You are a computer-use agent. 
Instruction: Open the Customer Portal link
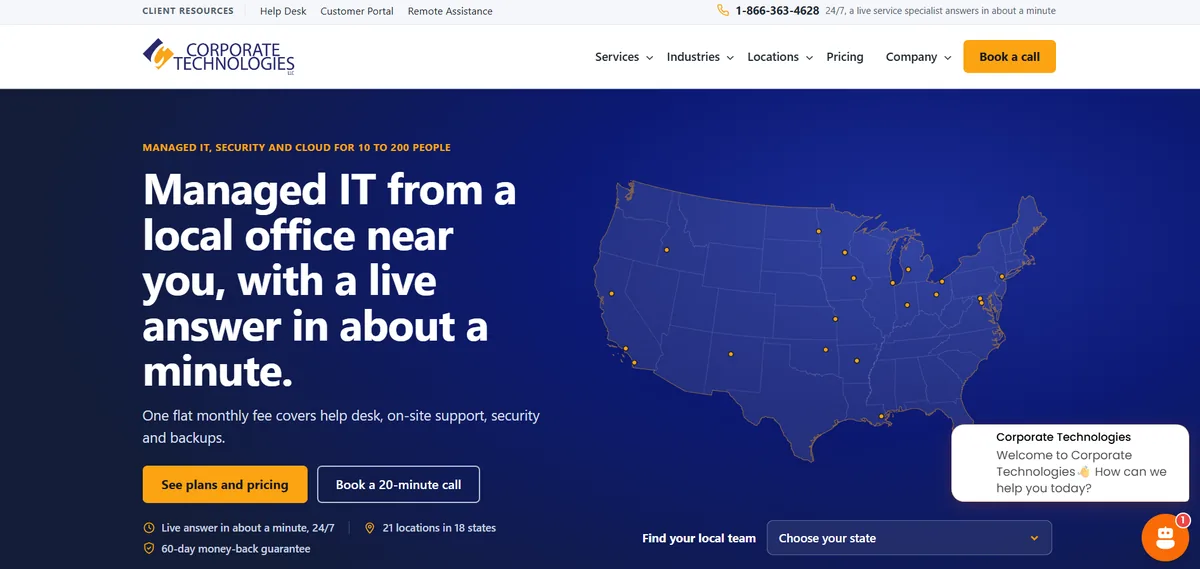[x=357, y=11]
